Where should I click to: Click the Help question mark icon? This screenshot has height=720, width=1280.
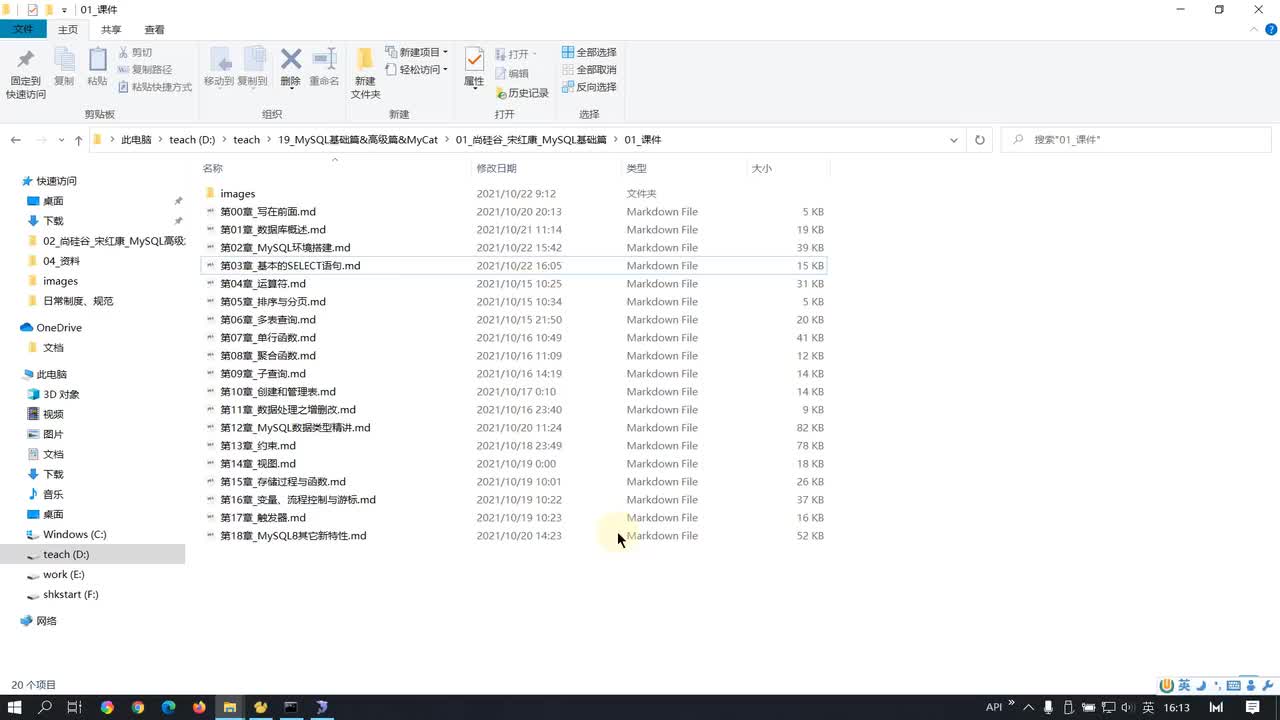coord(1271,30)
